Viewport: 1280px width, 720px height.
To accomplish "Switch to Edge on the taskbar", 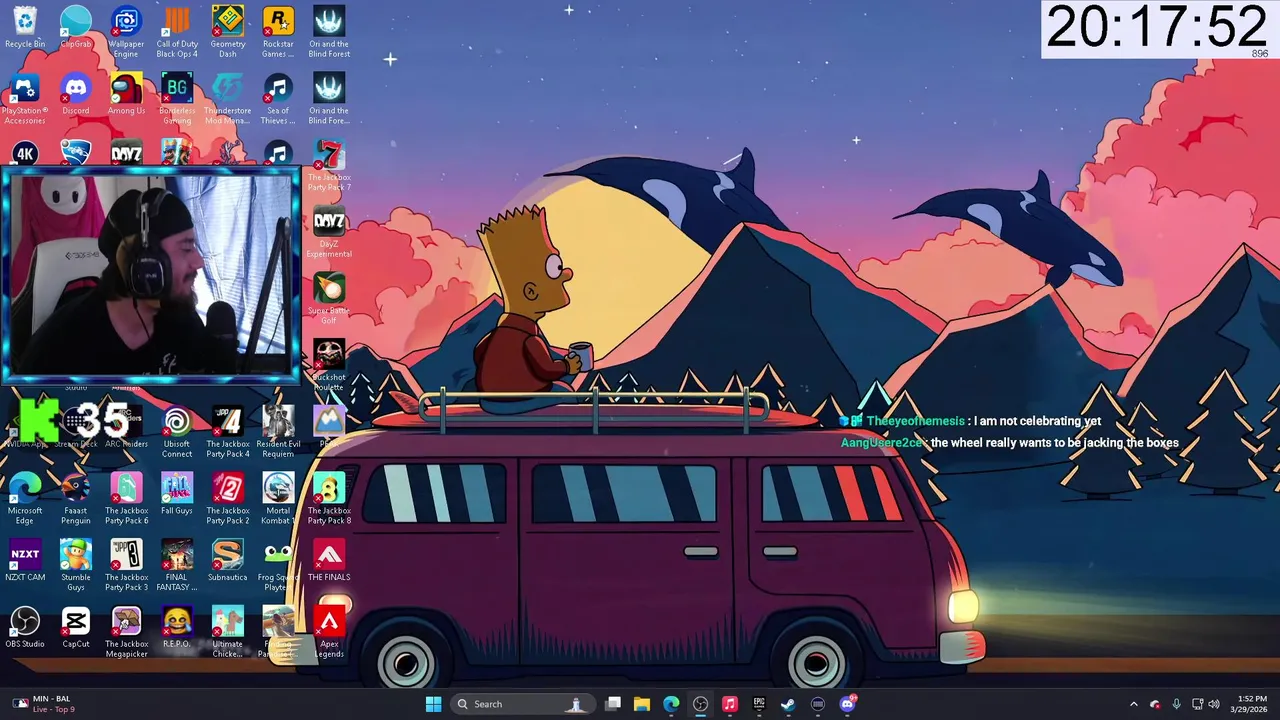I will [671, 704].
